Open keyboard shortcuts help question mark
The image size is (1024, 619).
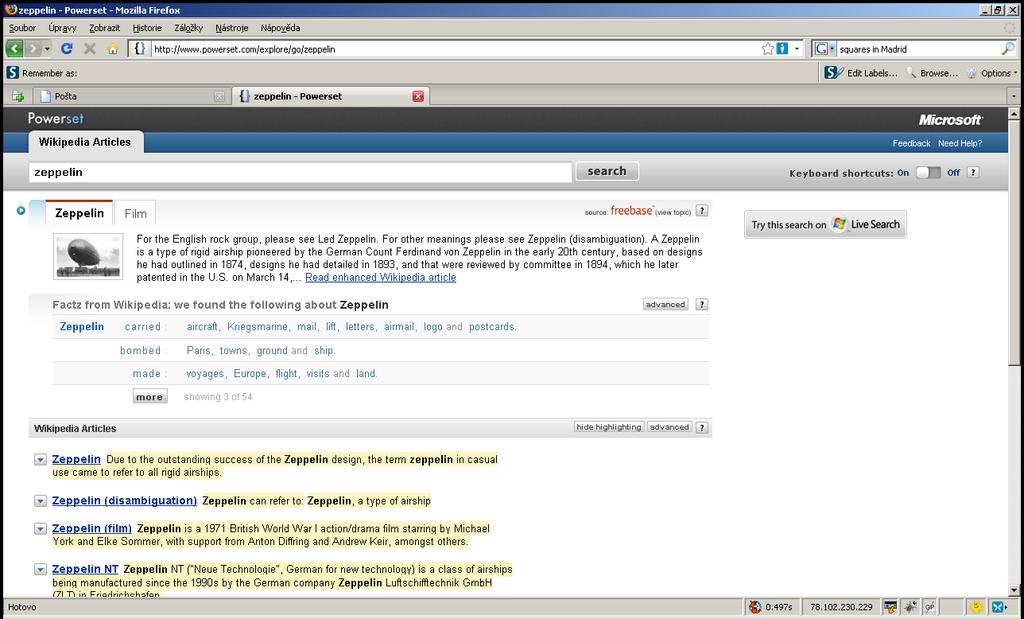point(973,172)
